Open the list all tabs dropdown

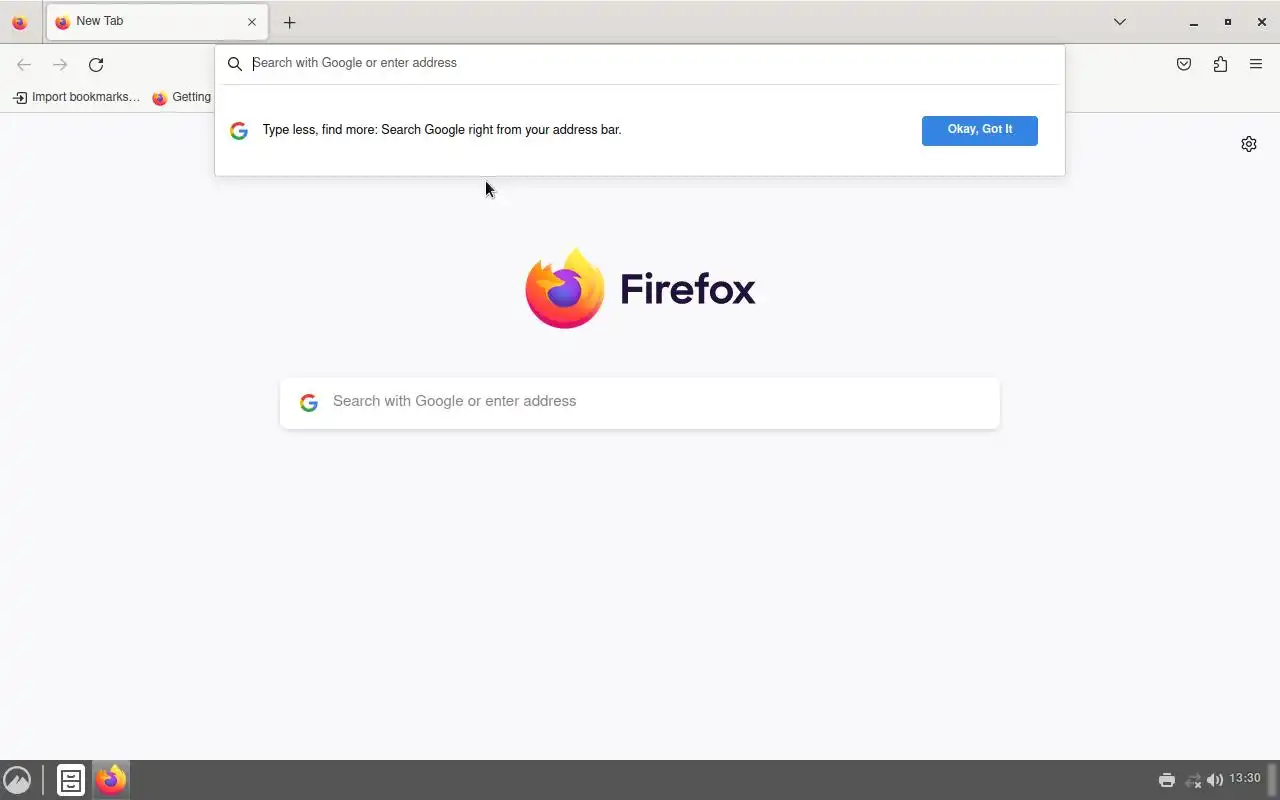[x=1120, y=22]
